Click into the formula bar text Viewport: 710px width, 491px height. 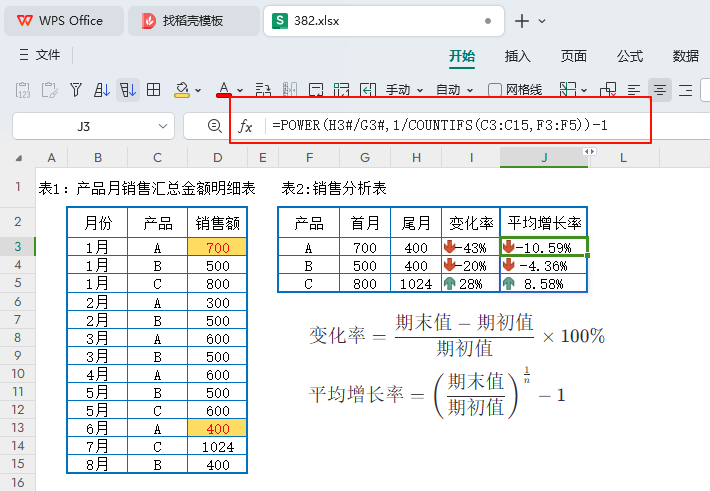tap(439, 125)
